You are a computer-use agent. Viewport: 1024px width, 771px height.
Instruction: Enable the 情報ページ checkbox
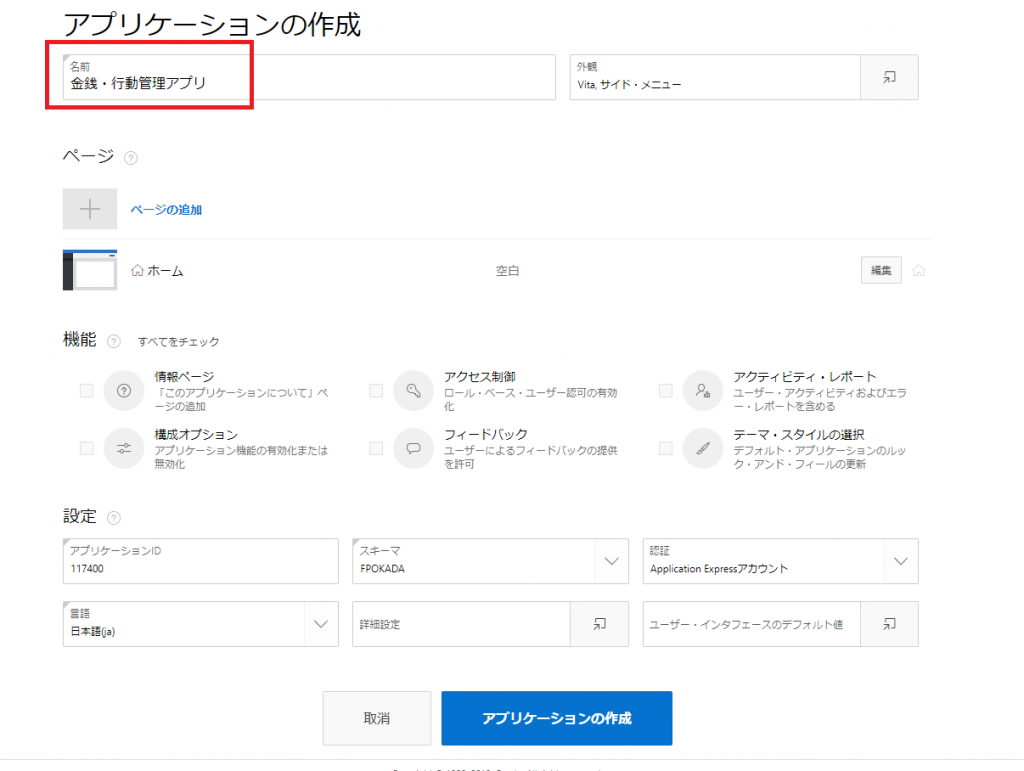pos(86,390)
